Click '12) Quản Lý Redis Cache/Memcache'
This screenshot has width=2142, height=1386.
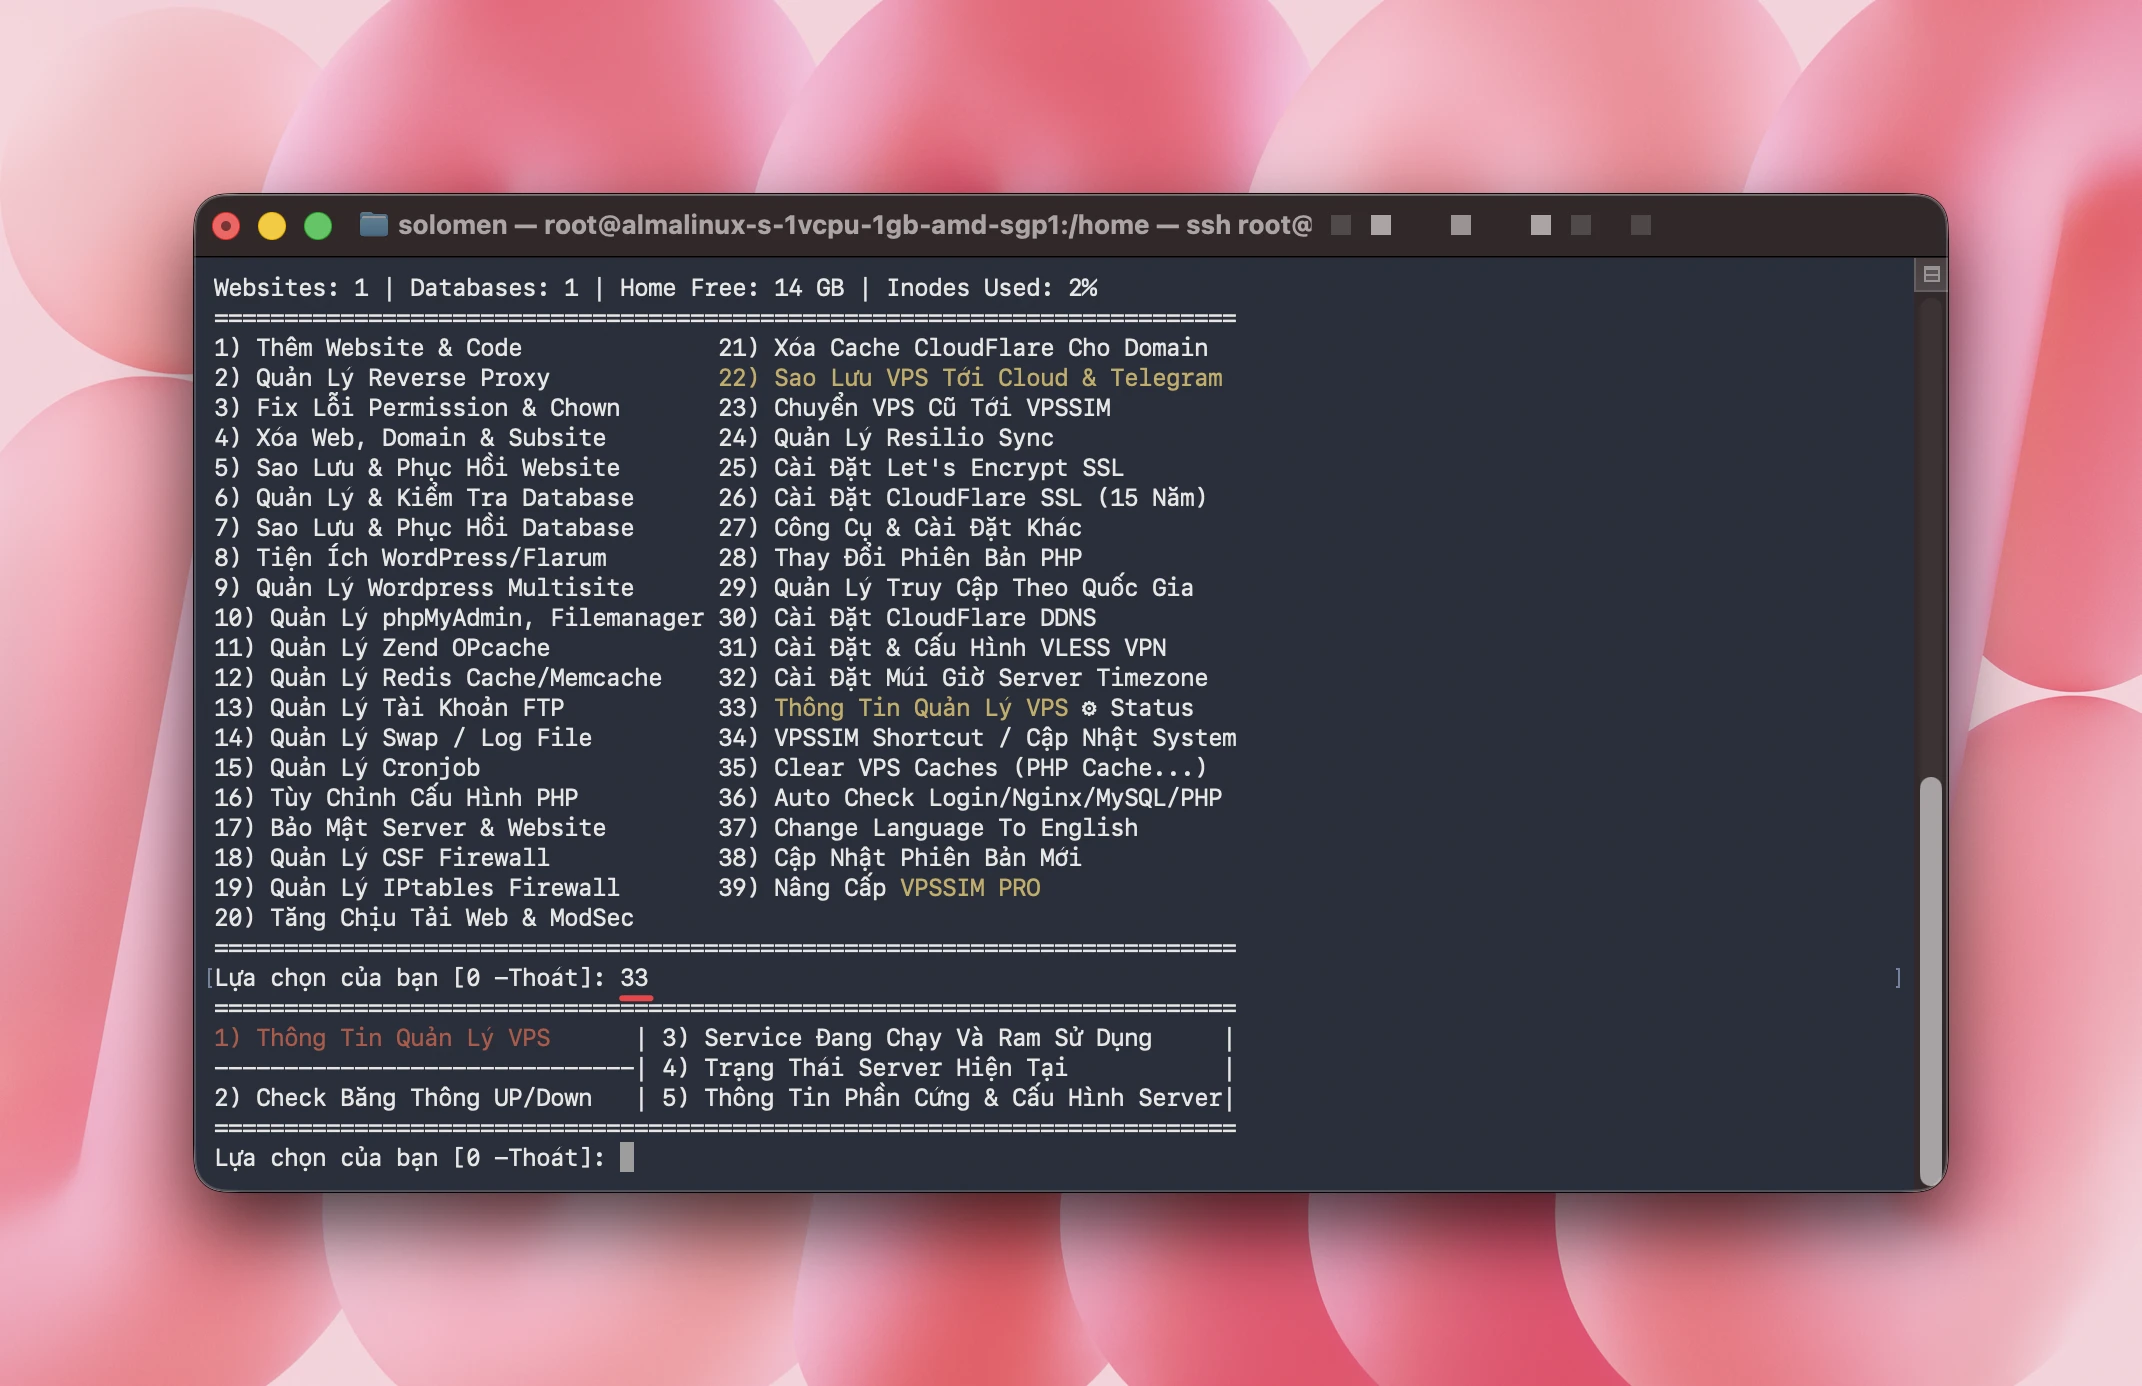438,678
